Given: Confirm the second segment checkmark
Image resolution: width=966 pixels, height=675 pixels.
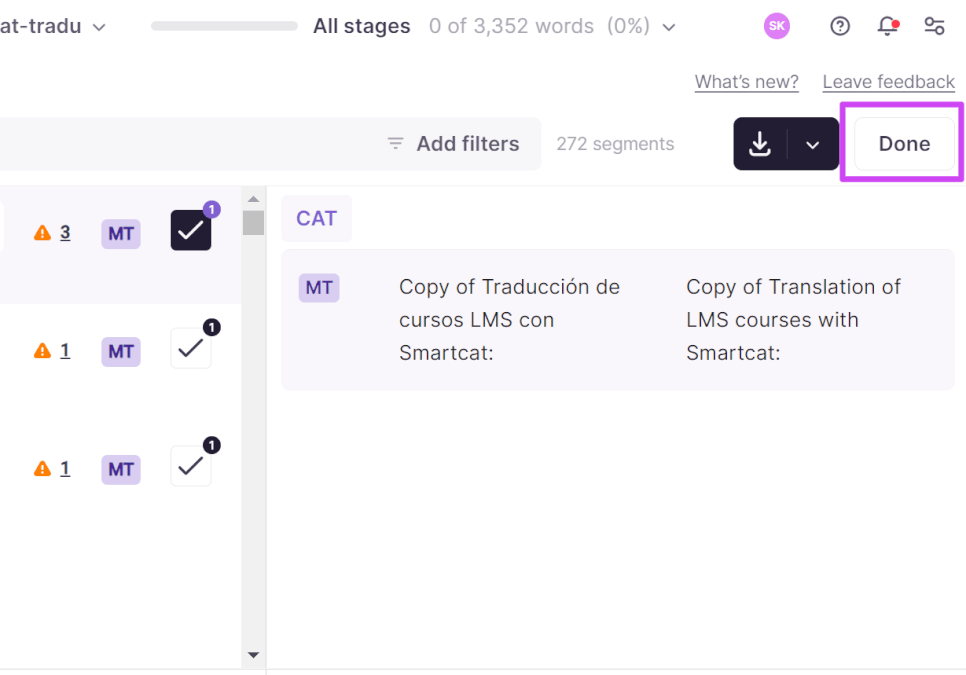Looking at the screenshot, I should (191, 349).
